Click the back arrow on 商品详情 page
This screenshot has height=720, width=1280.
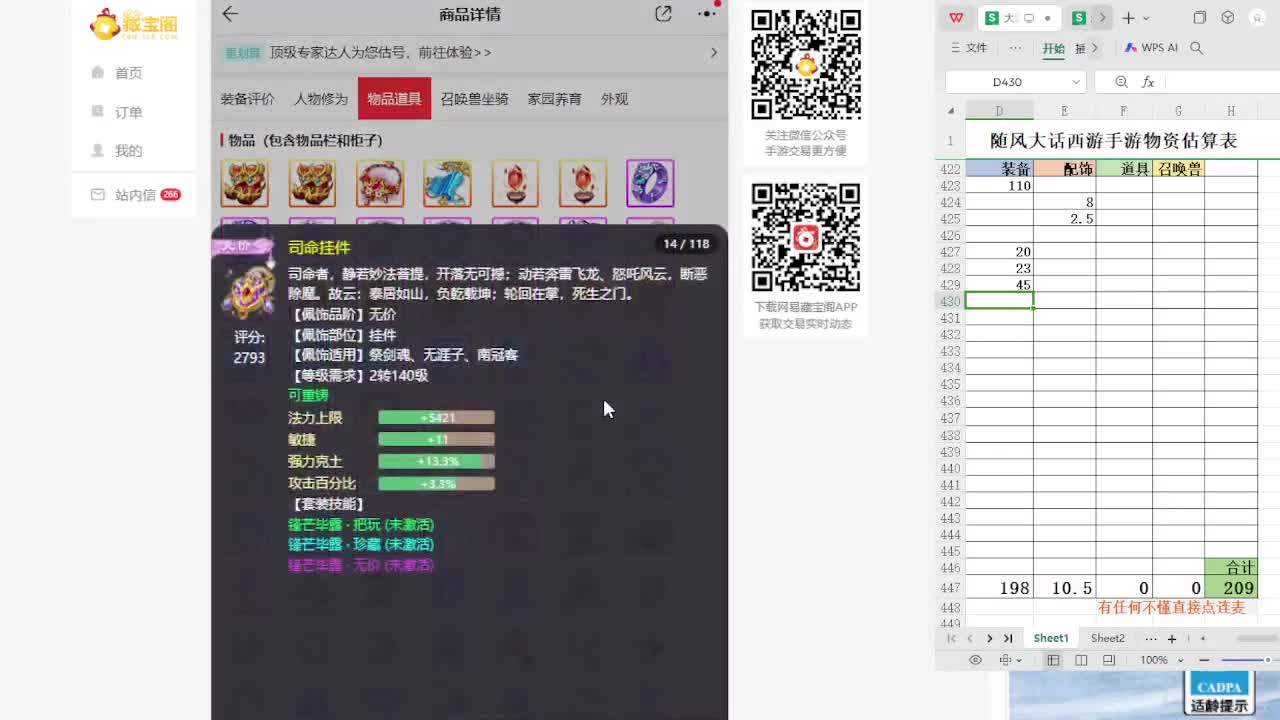(229, 15)
